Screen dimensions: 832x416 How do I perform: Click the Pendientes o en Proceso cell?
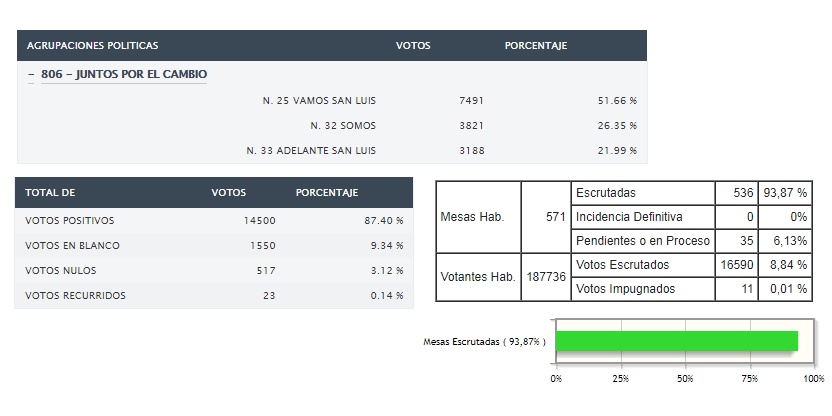pyautogui.click(x=643, y=241)
